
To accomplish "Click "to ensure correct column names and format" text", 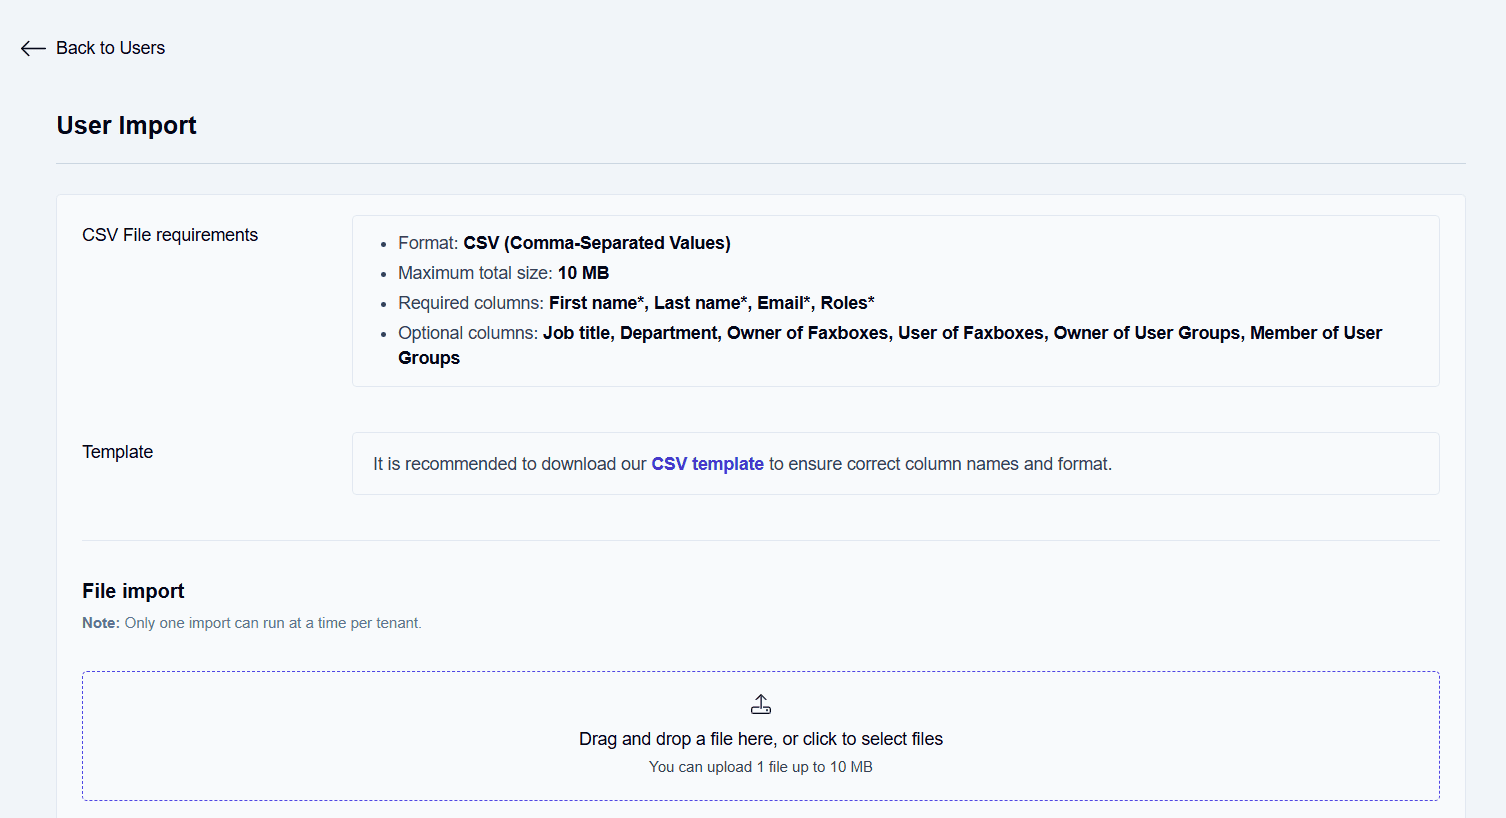I will 940,464.
